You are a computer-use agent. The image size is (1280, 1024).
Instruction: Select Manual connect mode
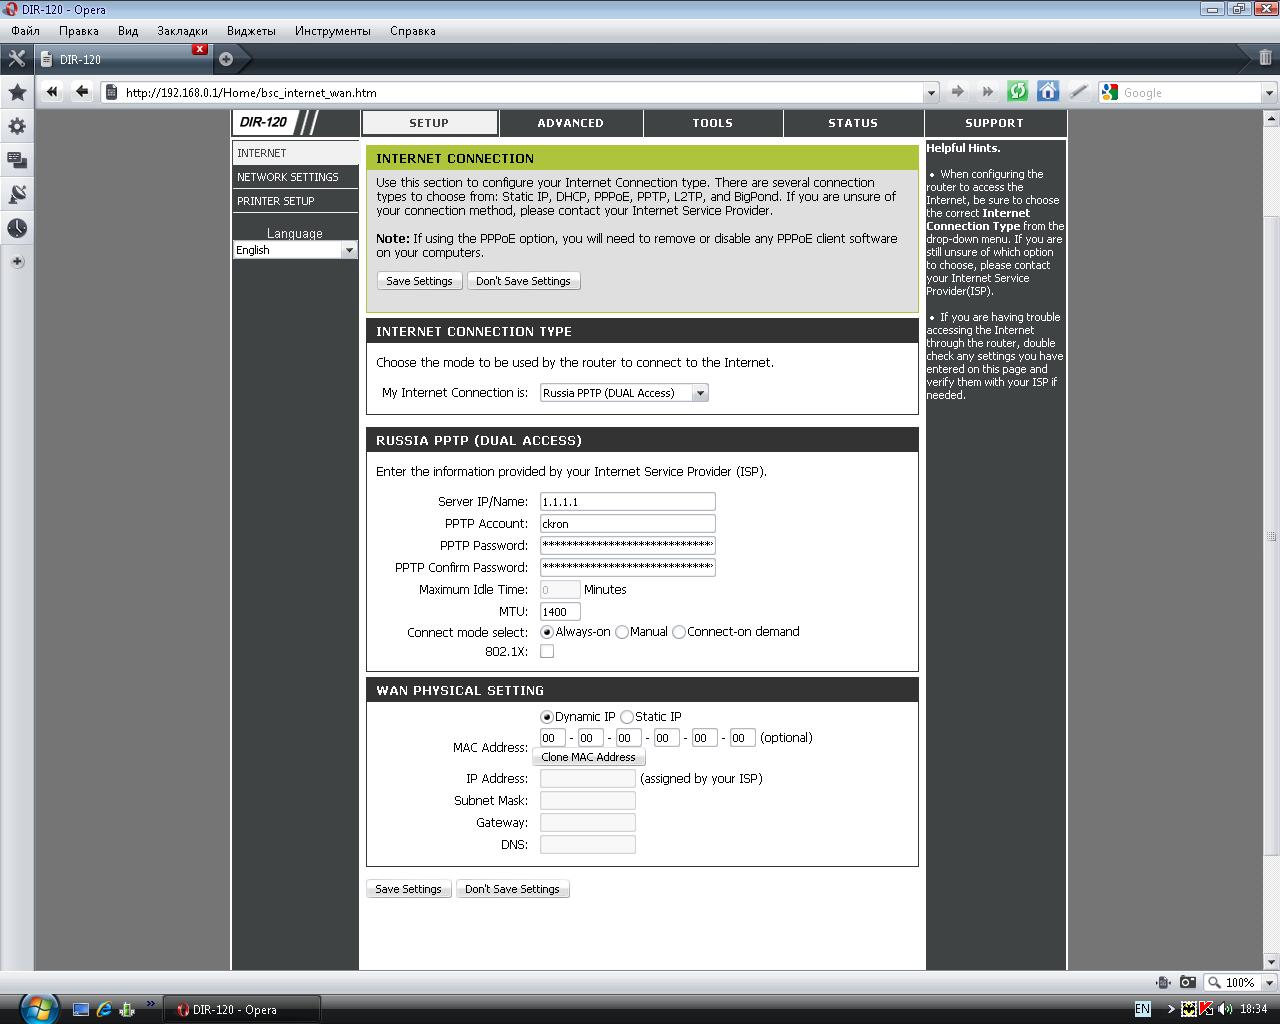(622, 632)
